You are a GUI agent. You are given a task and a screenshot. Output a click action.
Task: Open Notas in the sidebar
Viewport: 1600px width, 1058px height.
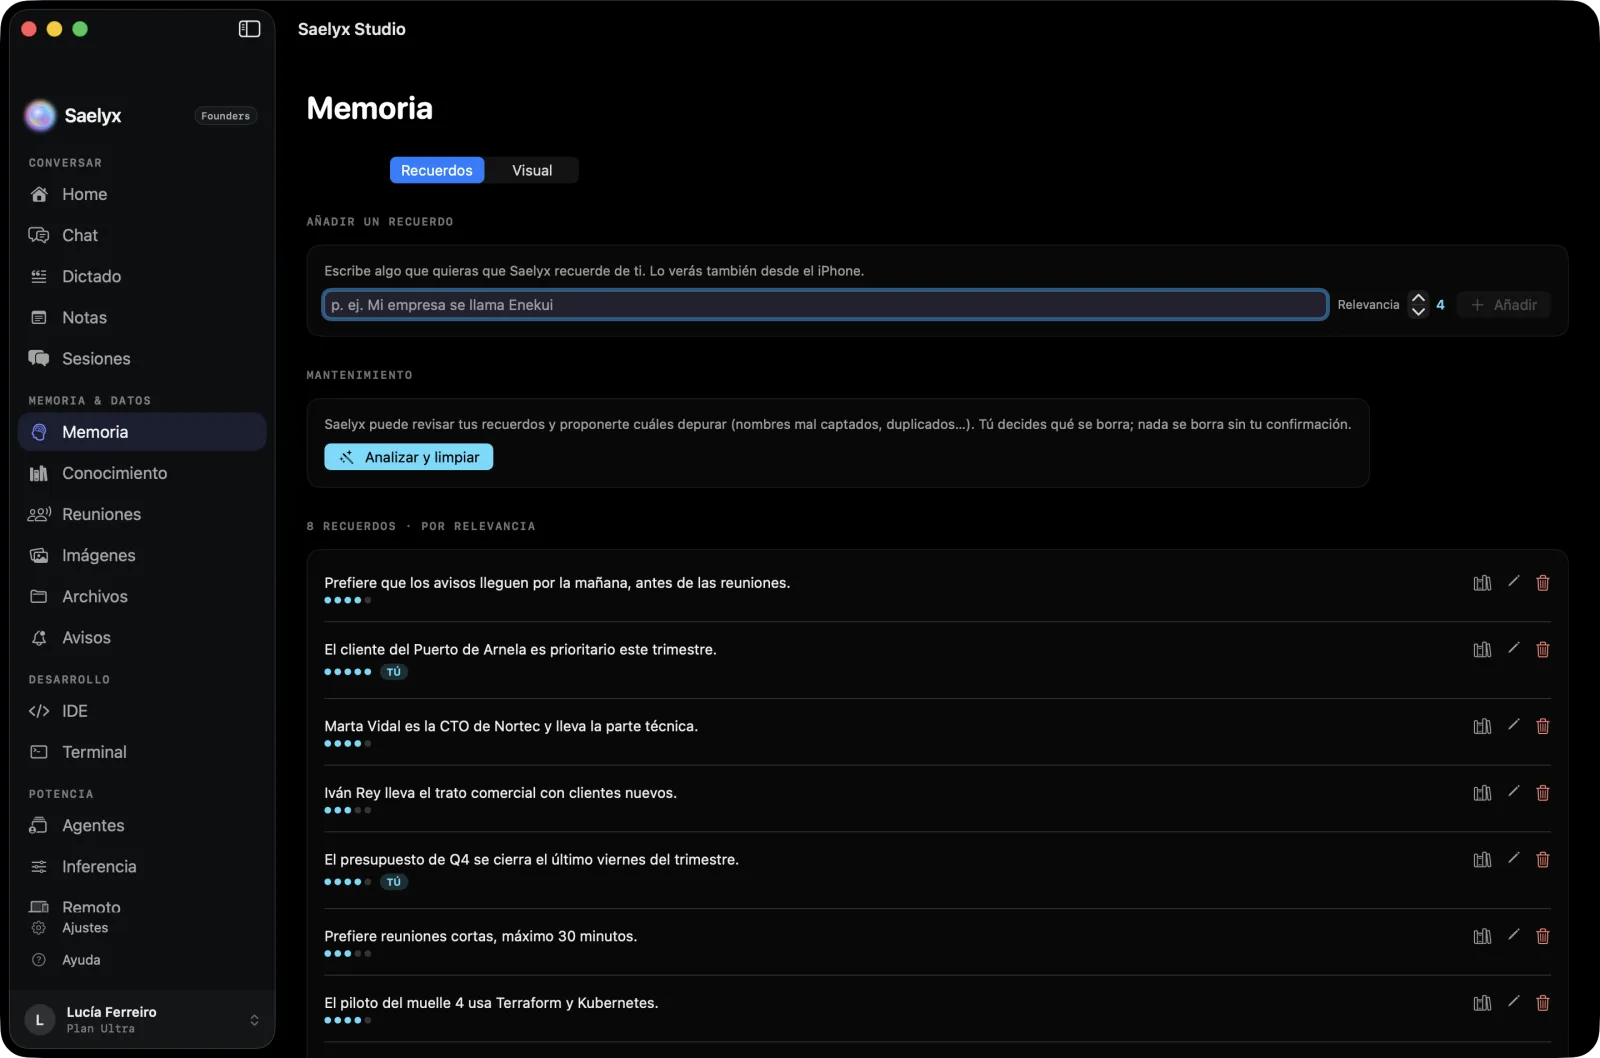click(142, 317)
